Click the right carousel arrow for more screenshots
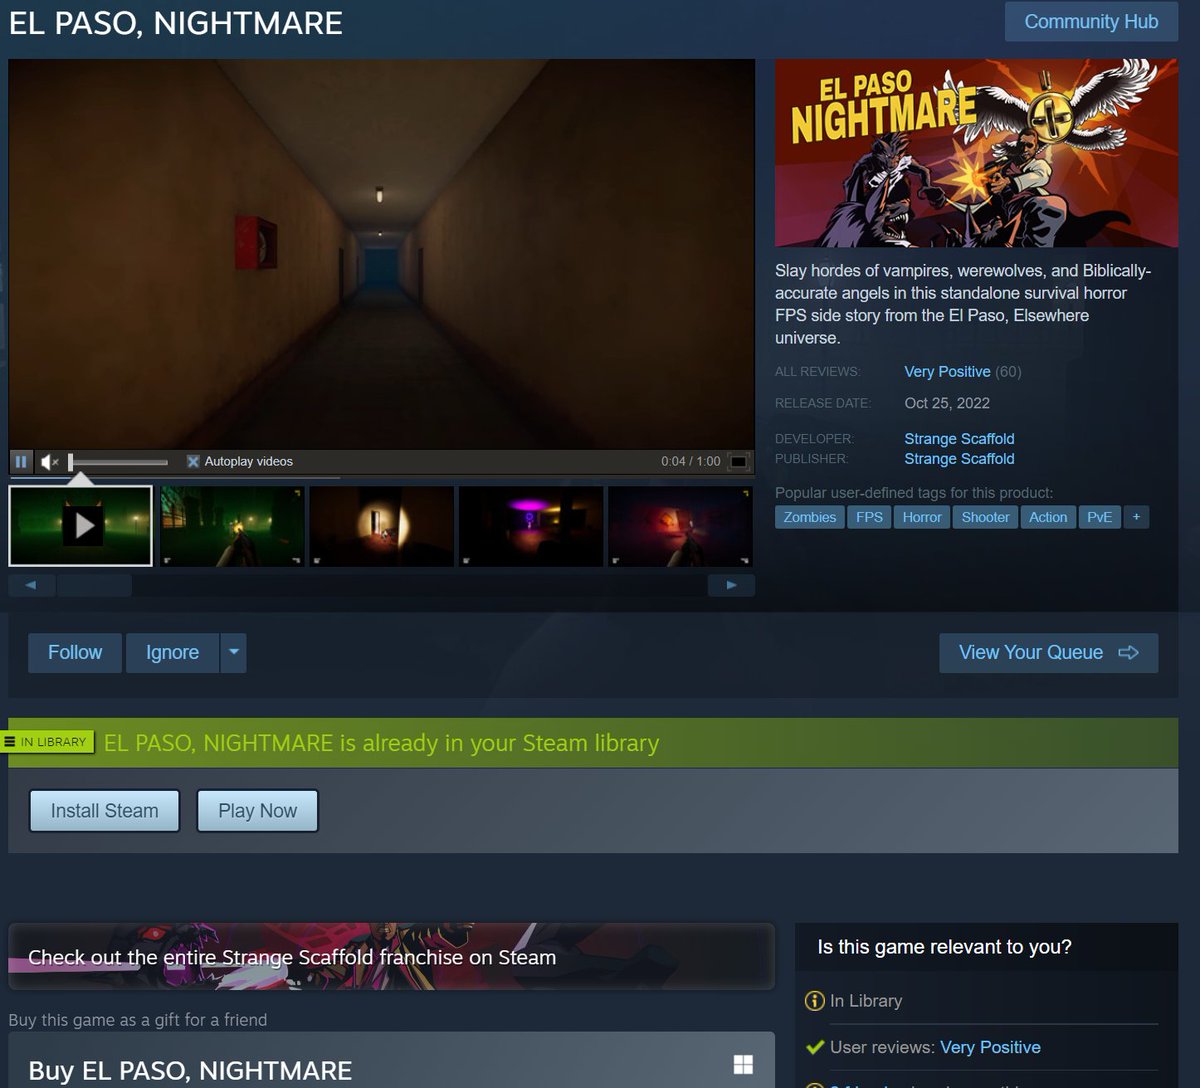 click(731, 585)
